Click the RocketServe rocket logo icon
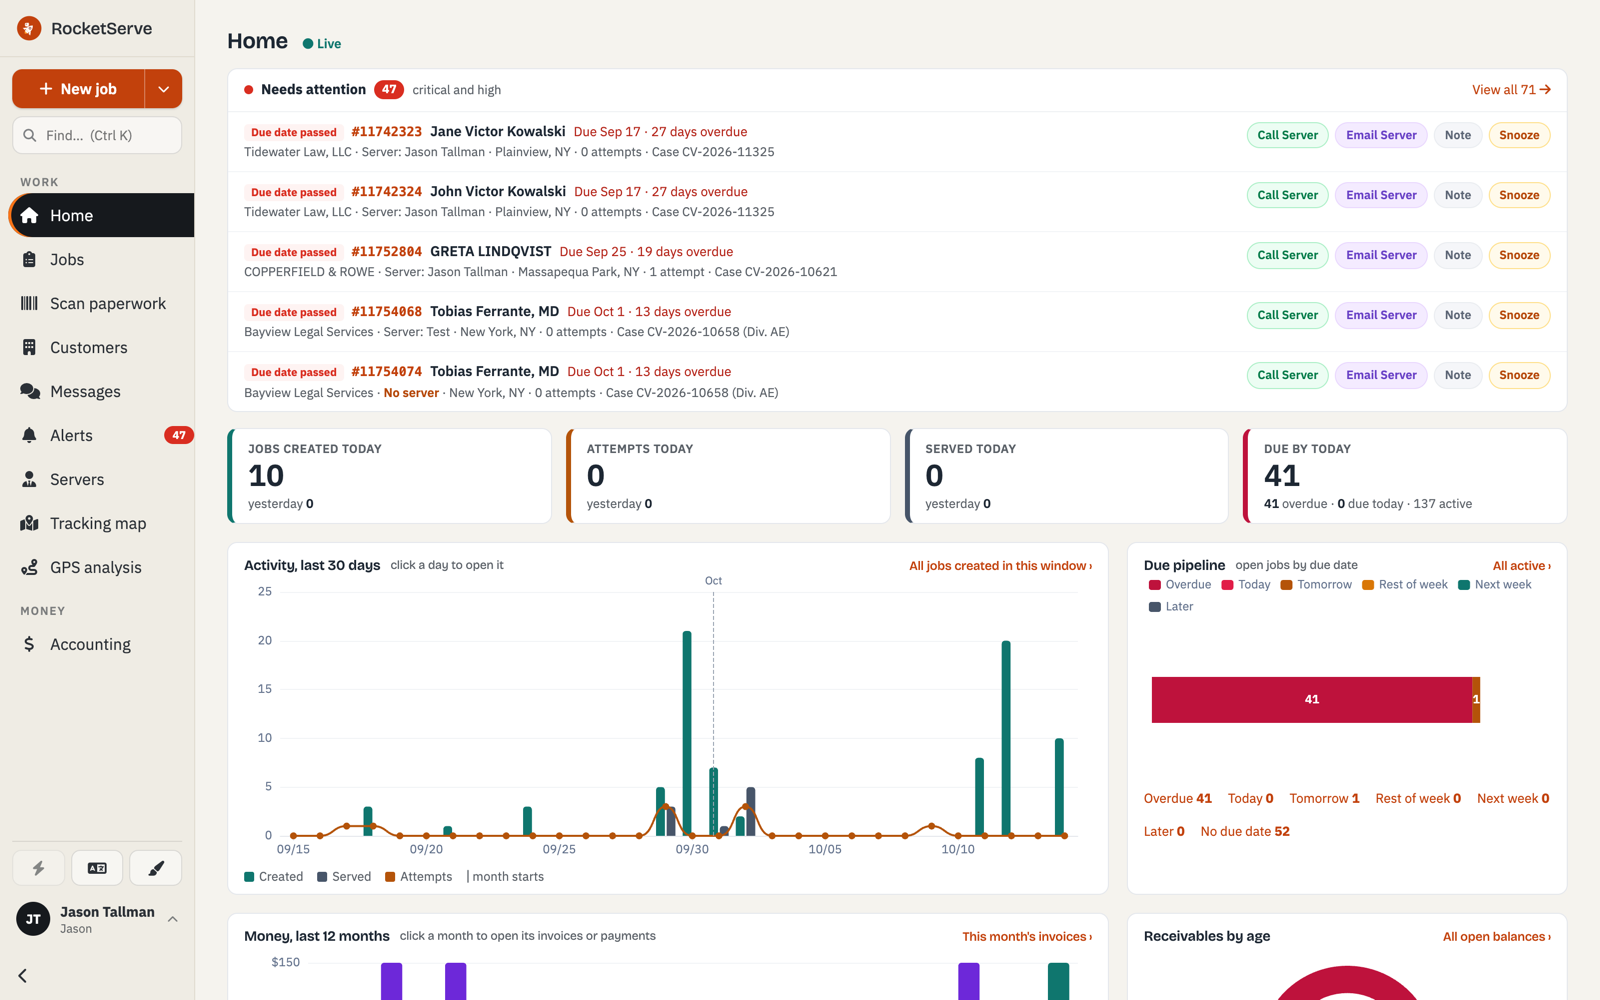This screenshot has width=1600, height=1000. coord(29,28)
